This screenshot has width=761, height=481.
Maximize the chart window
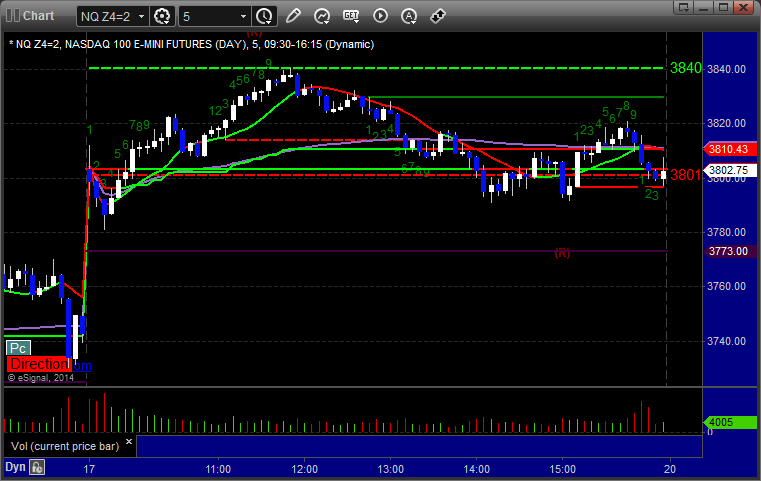tap(723, 7)
